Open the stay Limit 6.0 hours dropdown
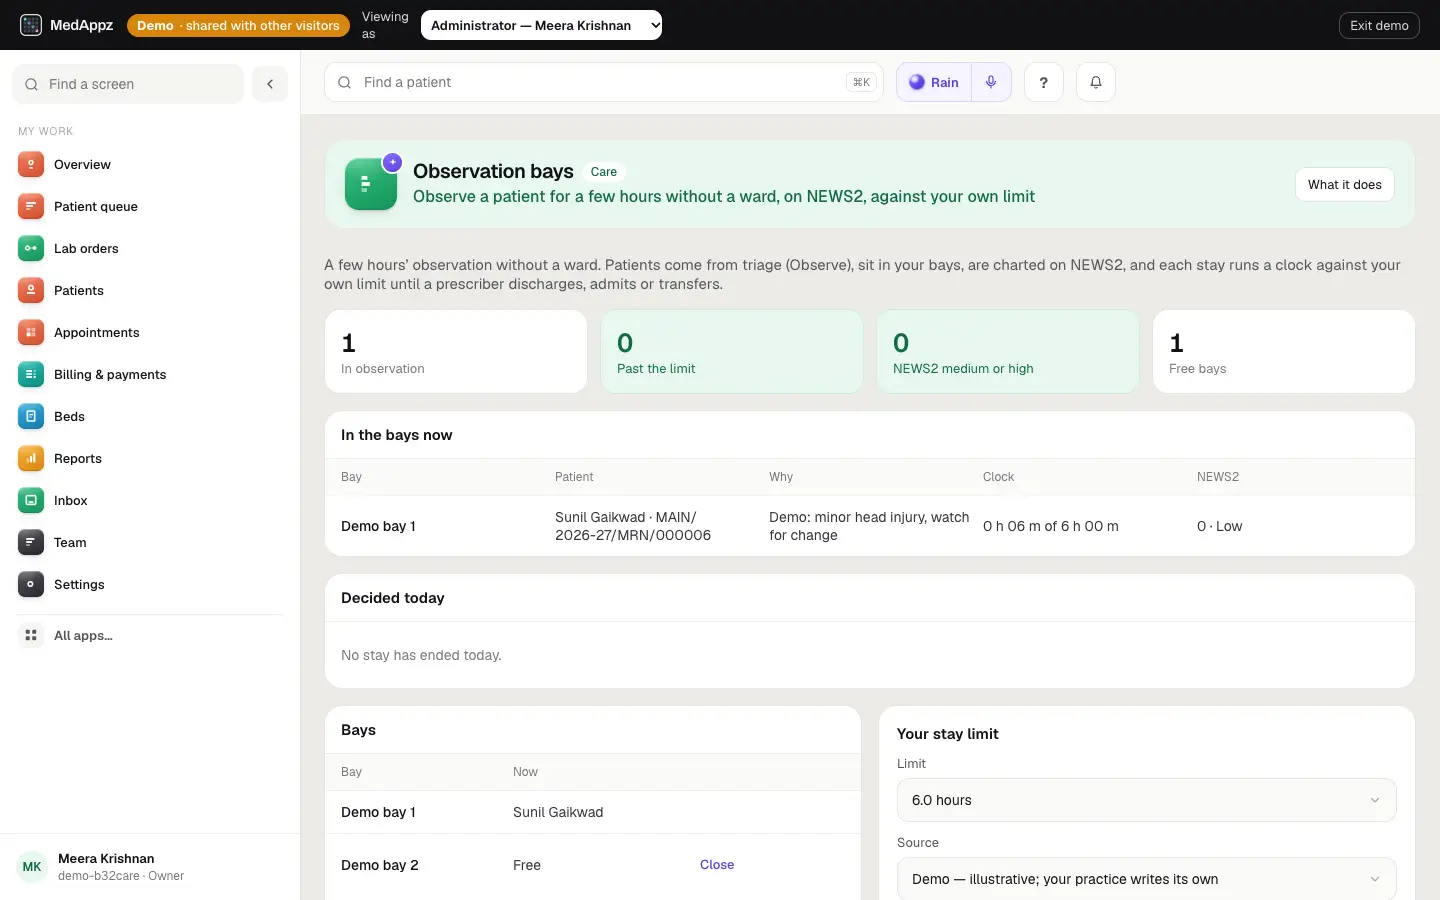 (x=1146, y=800)
